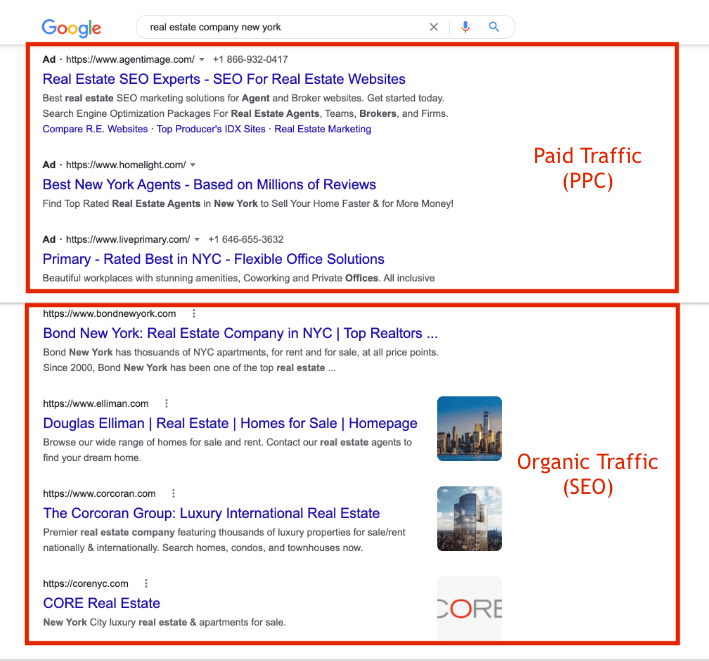Click the https://www.agentimage.com/ URL text
This screenshot has width=709, height=661.
[130, 60]
